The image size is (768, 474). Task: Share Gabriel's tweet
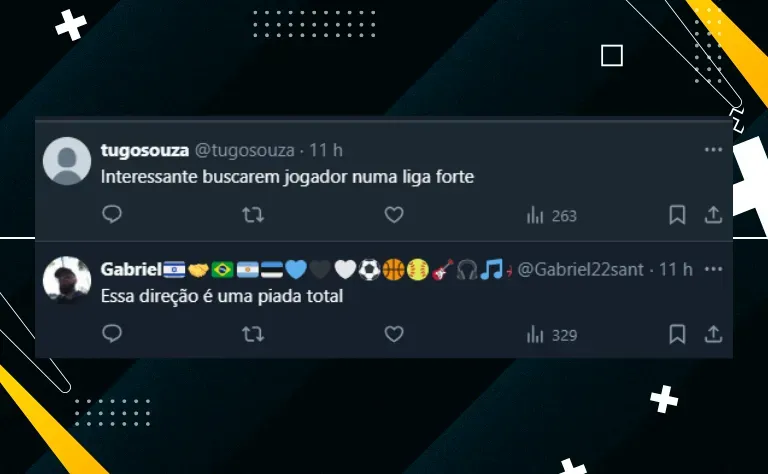(x=714, y=334)
